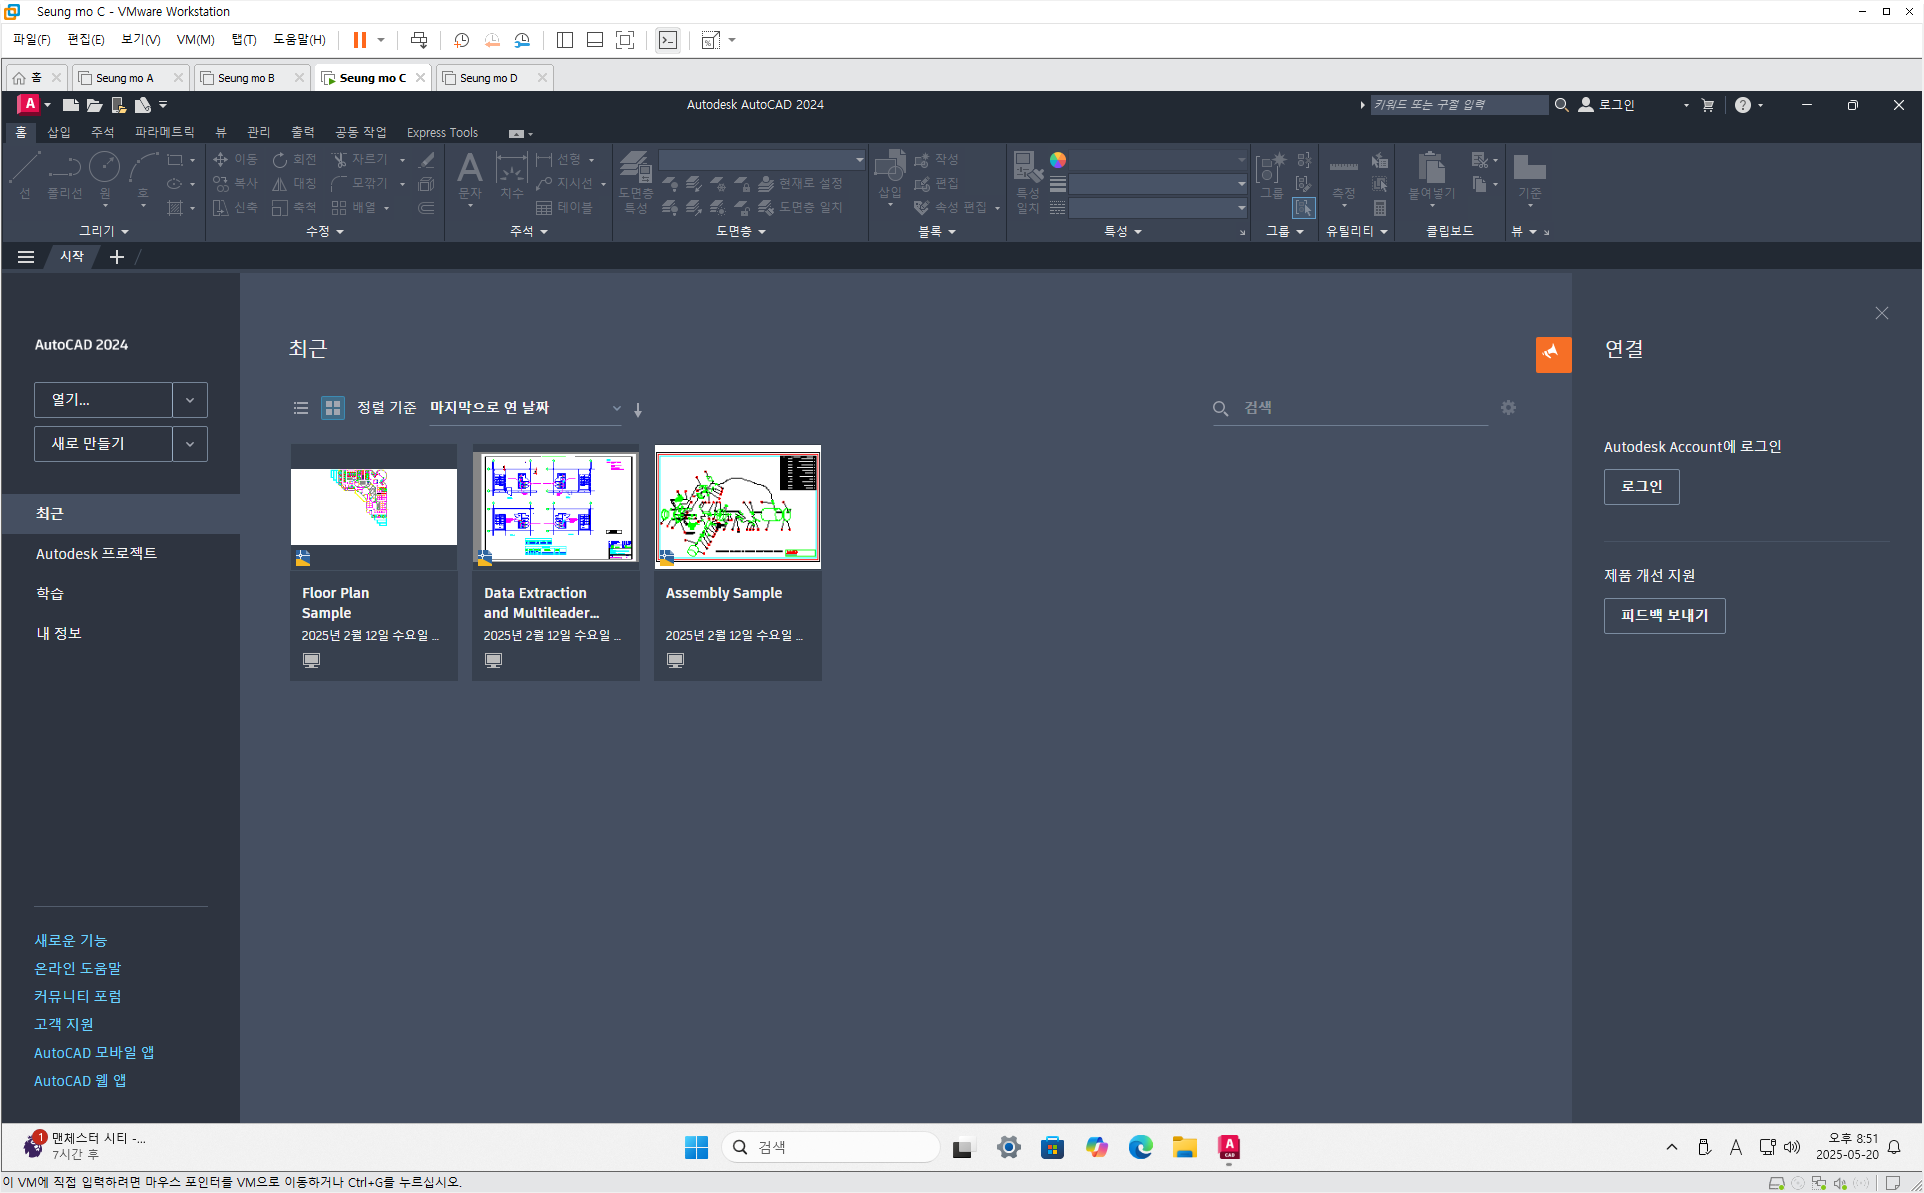Screen dimensions: 1924x1193
Task: Click the gear settings icon beside recent search
Action: tap(1508, 408)
